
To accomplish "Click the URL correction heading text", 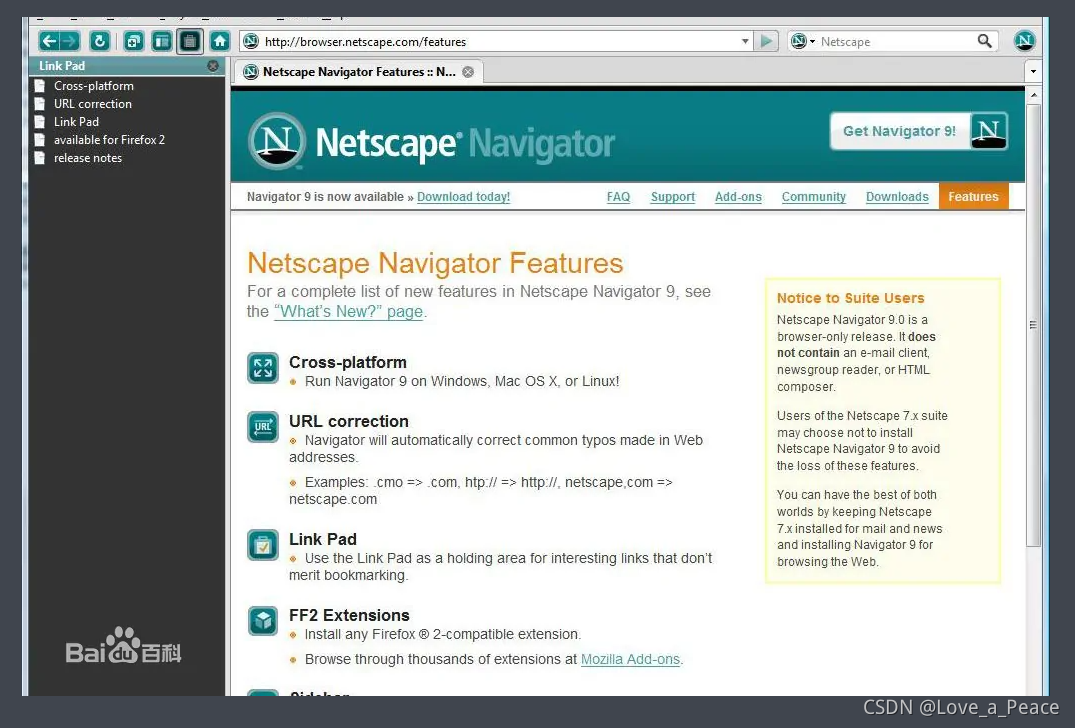I will tap(348, 421).
